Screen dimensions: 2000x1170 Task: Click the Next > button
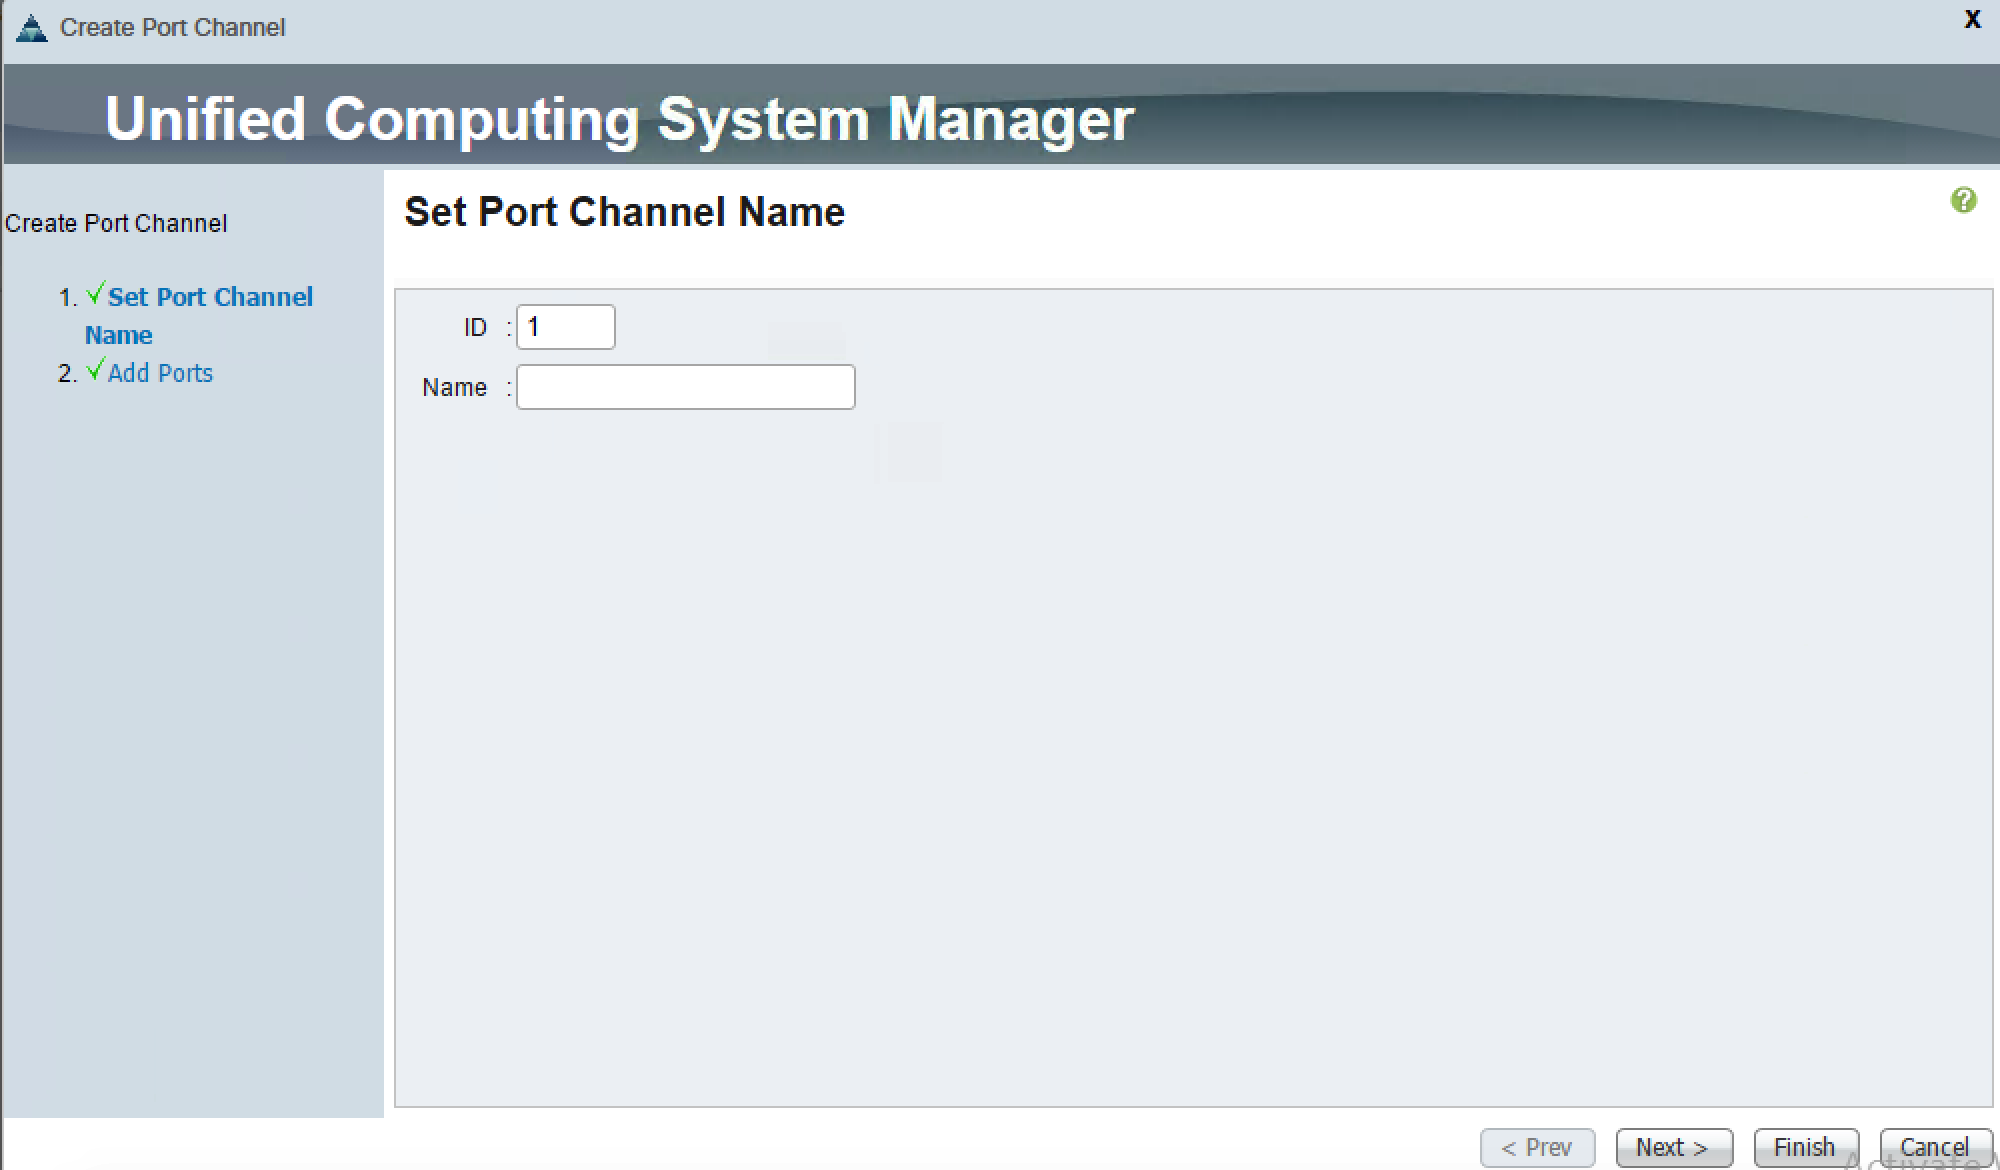point(1673,1147)
